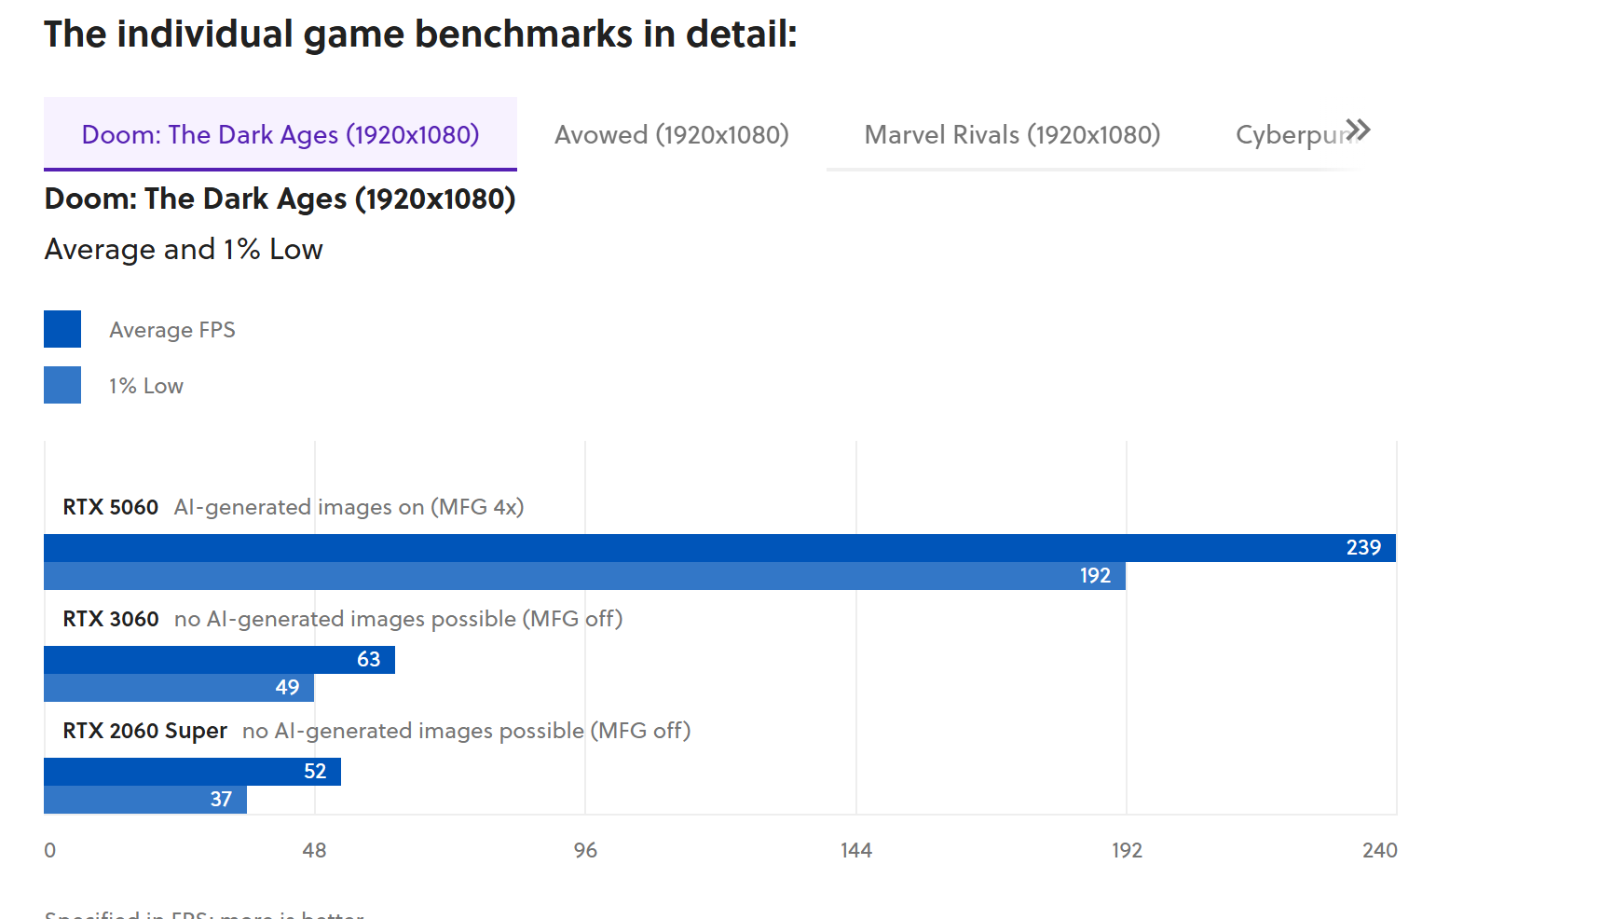Viewport: 1600px width, 919px height.
Task: Toggle the 1% Low legend label
Action: pos(146,386)
